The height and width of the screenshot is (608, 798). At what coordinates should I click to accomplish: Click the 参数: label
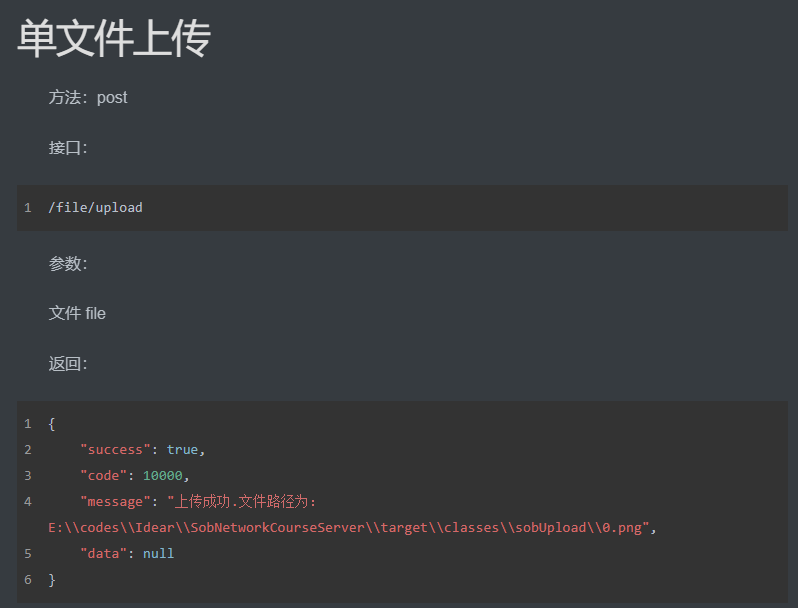(x=68, y=263)
